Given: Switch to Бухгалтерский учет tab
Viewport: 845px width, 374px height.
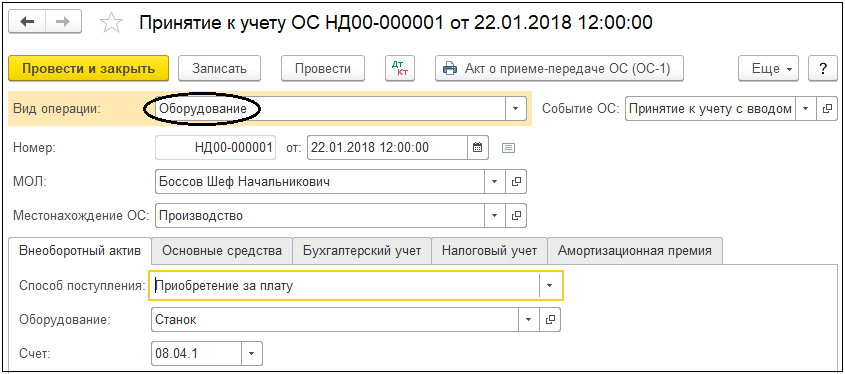Looking at the screenshot, I should 362,251.
